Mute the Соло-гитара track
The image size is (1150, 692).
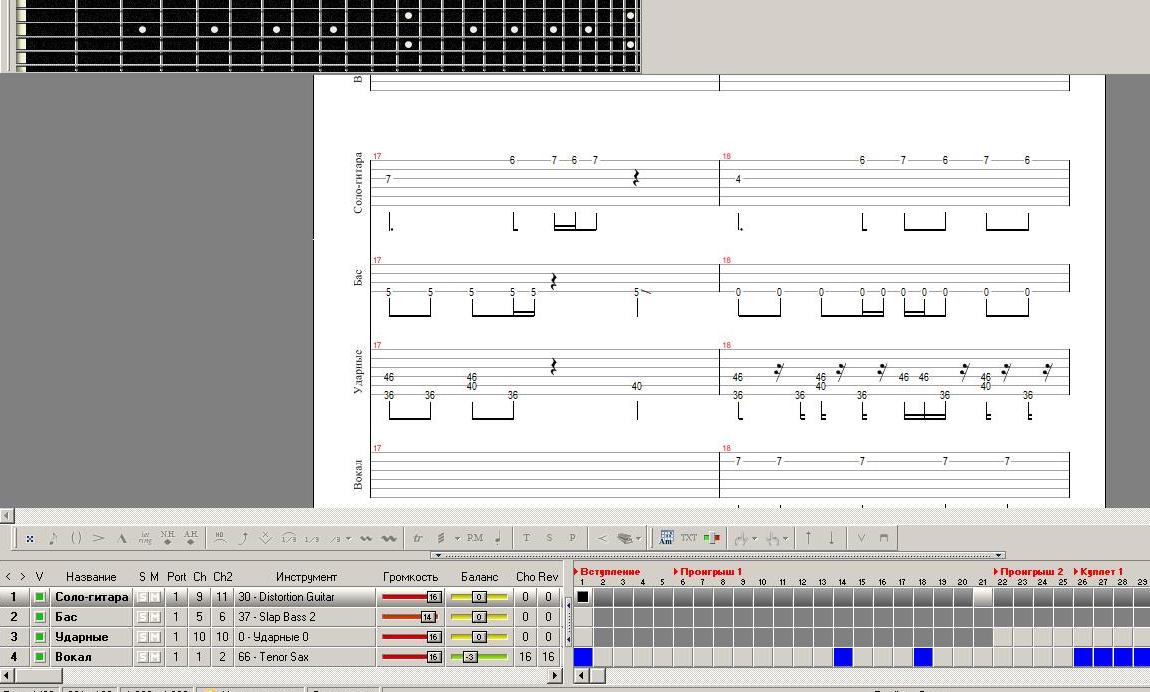click(155, 597)
